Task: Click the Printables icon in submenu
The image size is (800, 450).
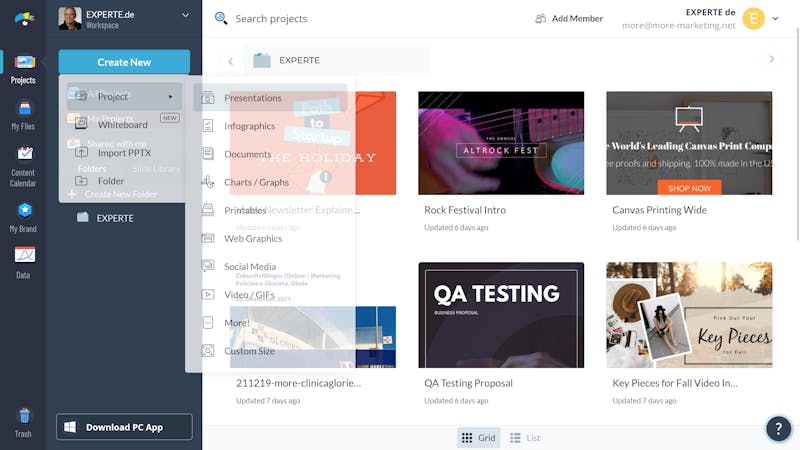Action: (208, 210)
